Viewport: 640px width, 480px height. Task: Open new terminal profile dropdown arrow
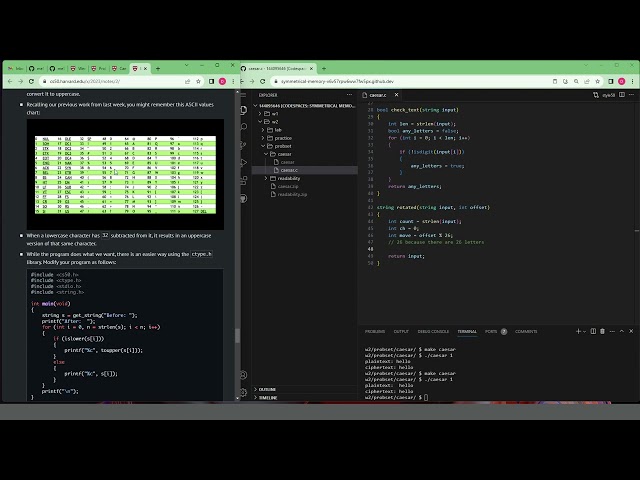tap(584, 331)
